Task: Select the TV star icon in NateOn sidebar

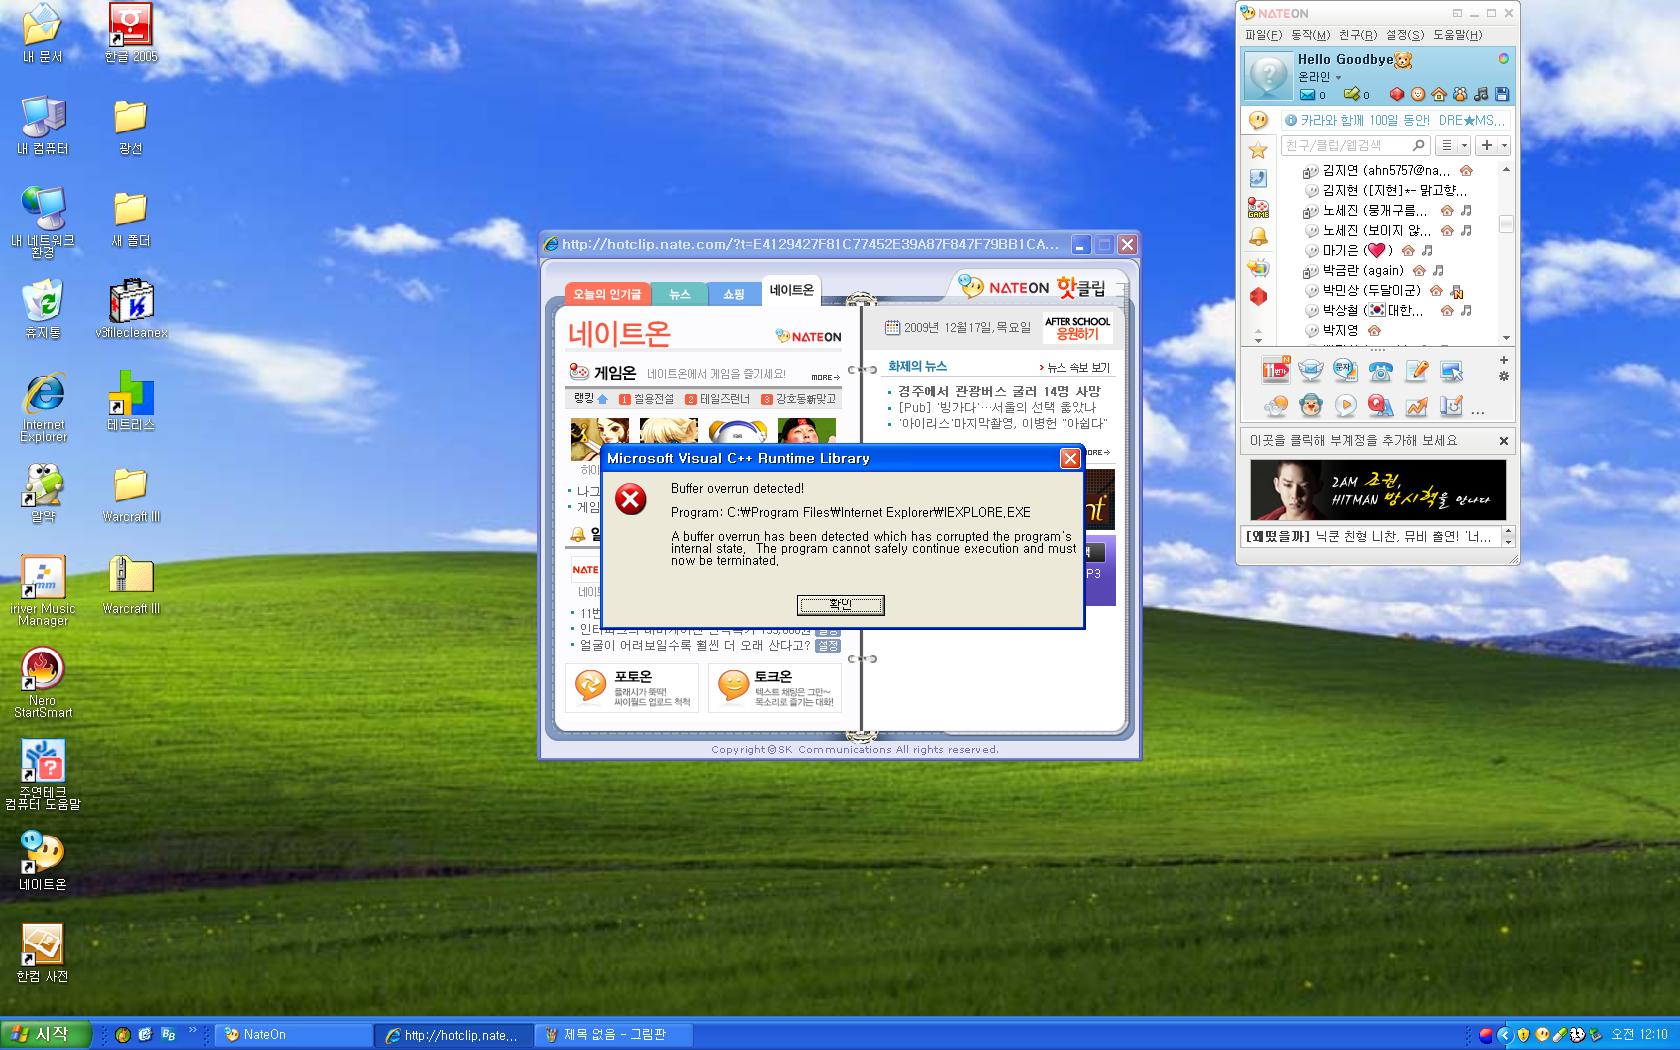Action: point(1258,267)
